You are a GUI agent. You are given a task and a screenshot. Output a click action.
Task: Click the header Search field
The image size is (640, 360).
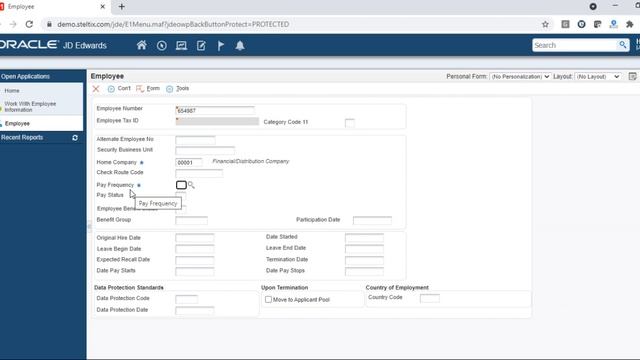[x=575, y=45]
